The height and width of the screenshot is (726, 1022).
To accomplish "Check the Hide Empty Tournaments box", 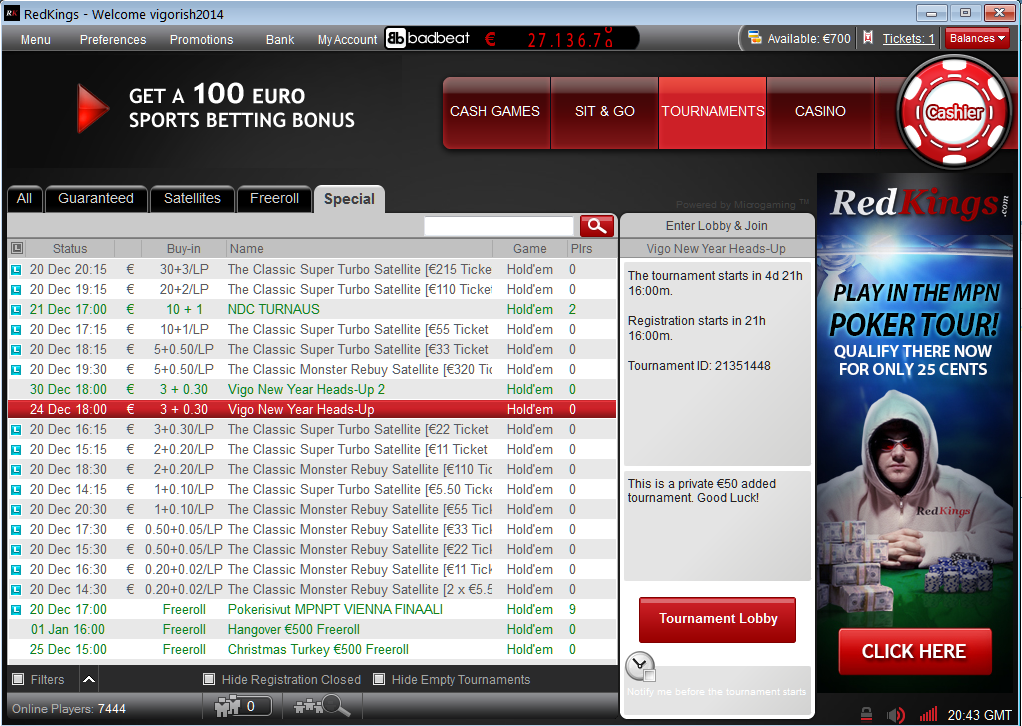I will coord(379,680).
